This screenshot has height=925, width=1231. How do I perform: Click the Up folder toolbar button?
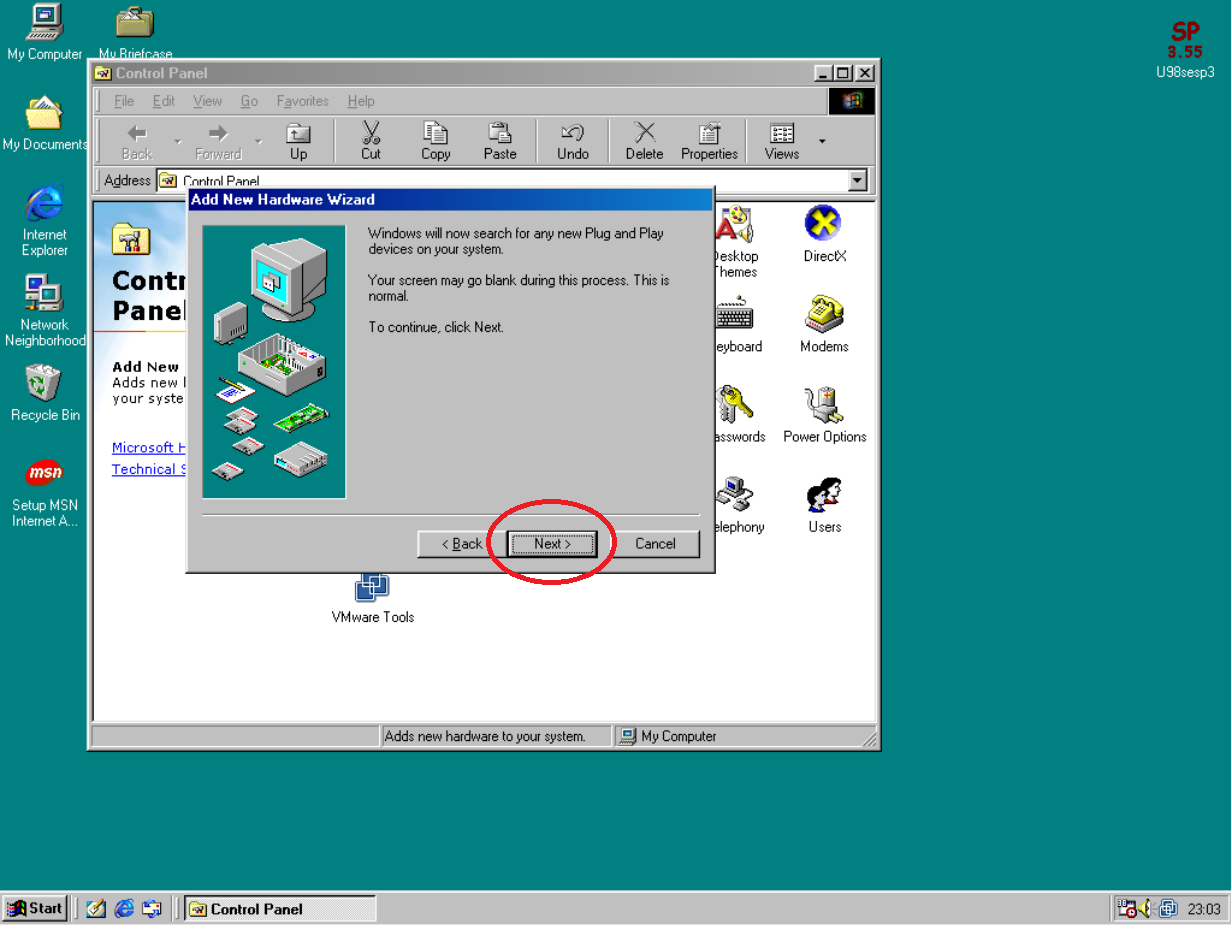[x=298, y=141]
